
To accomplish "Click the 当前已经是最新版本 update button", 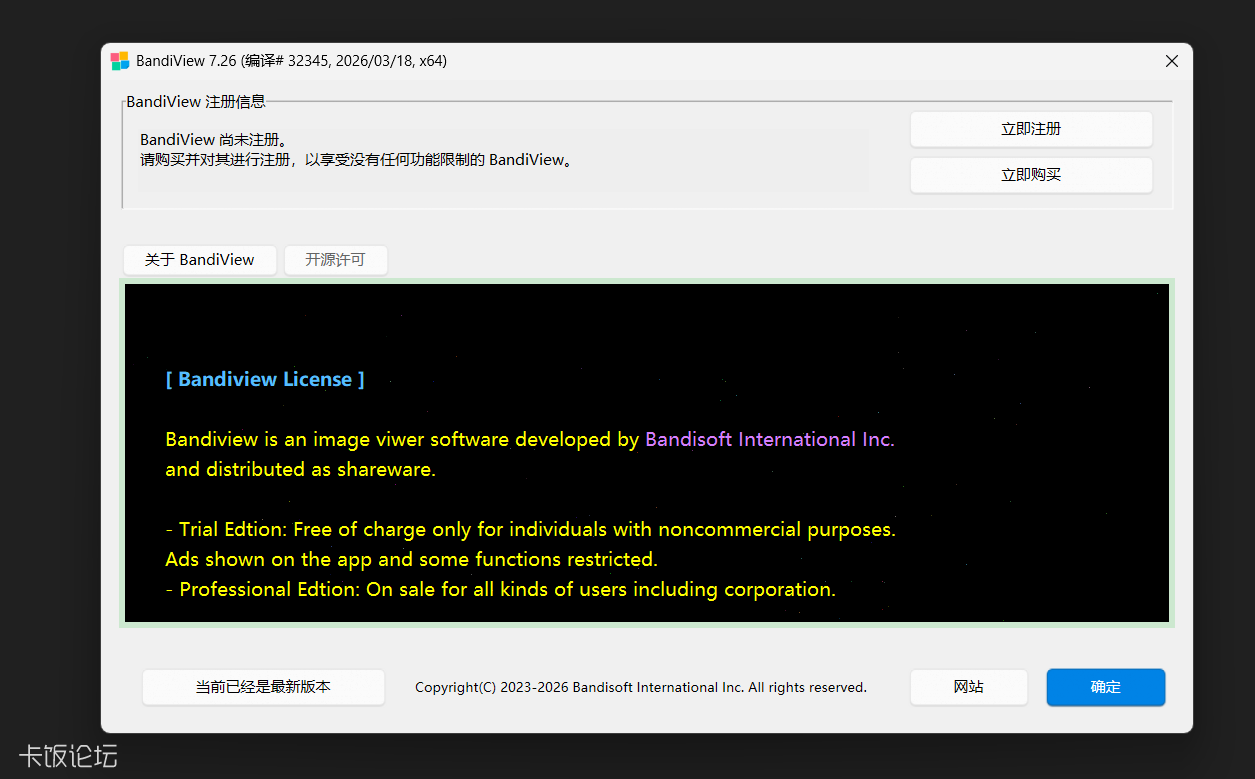I will tap(263, 687).
